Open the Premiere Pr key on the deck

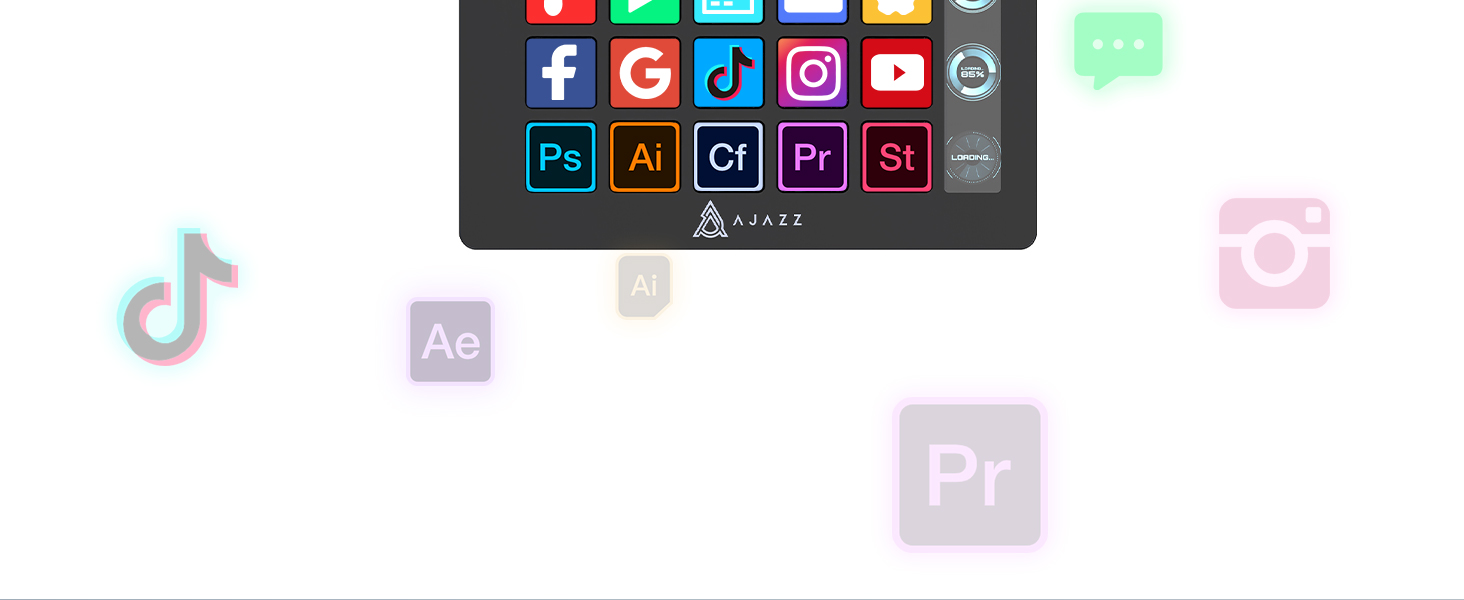[813, 157]
